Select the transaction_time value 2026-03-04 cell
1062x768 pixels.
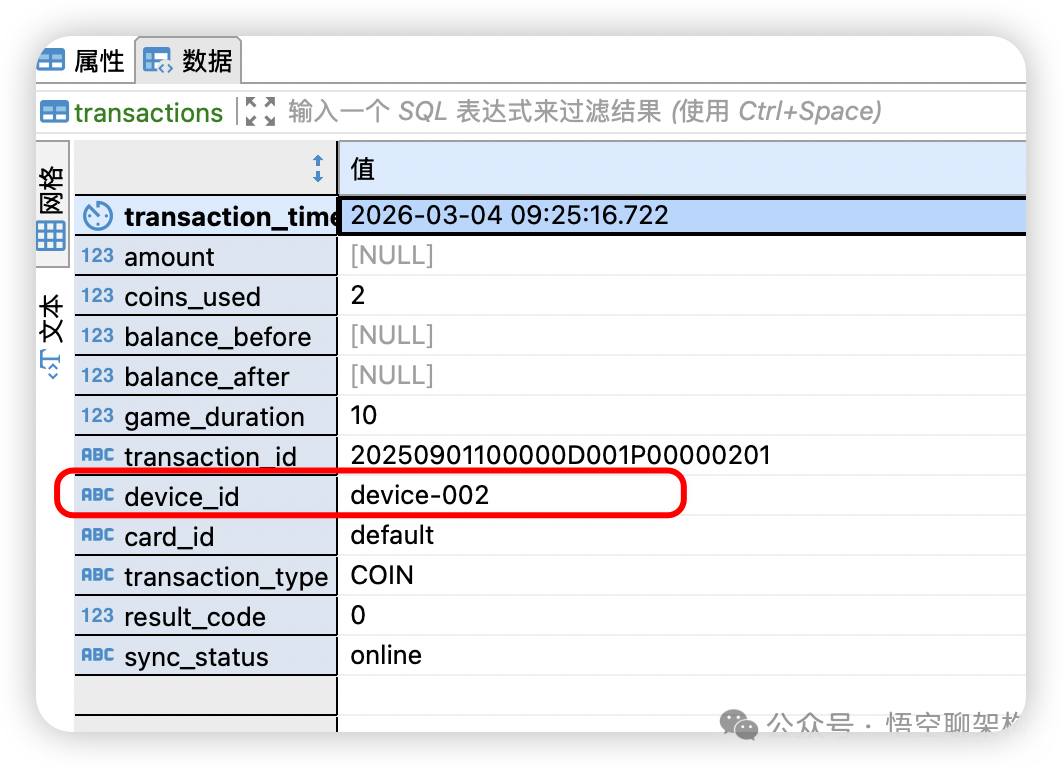pos(509,215)
